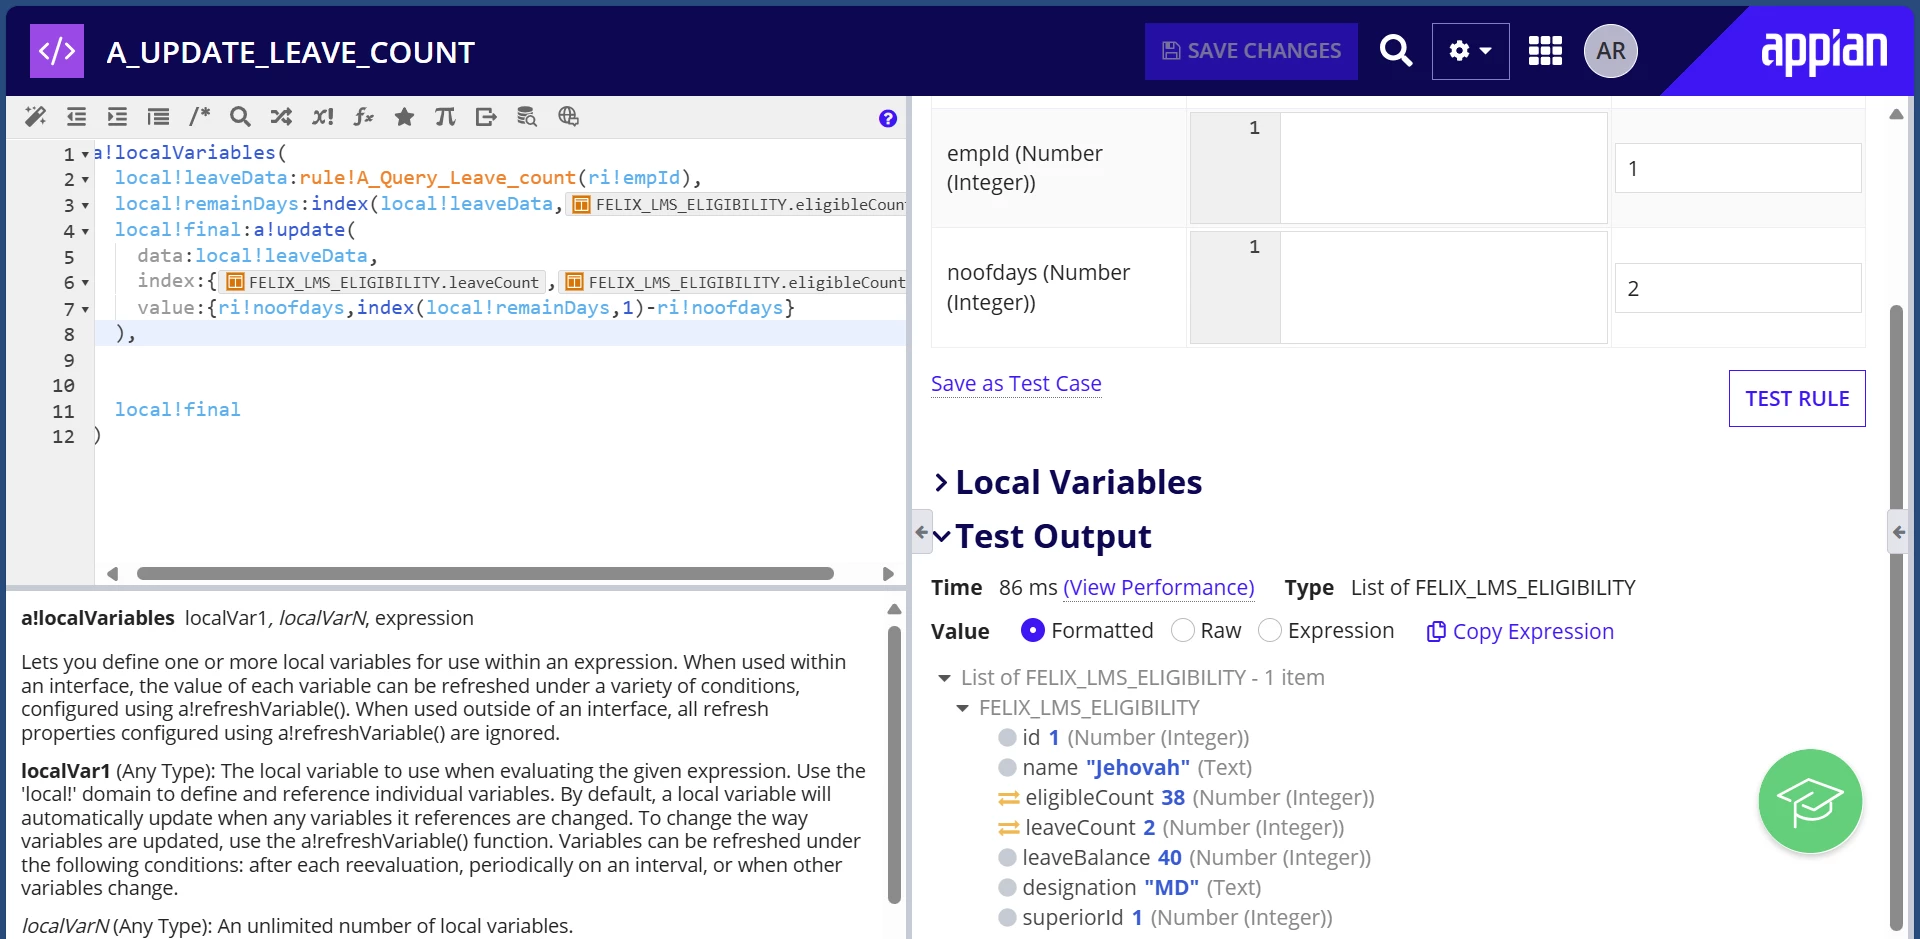Open the apps grid navigation icon
This screenshot has height=939, width=1920.
click(1545, 51)
